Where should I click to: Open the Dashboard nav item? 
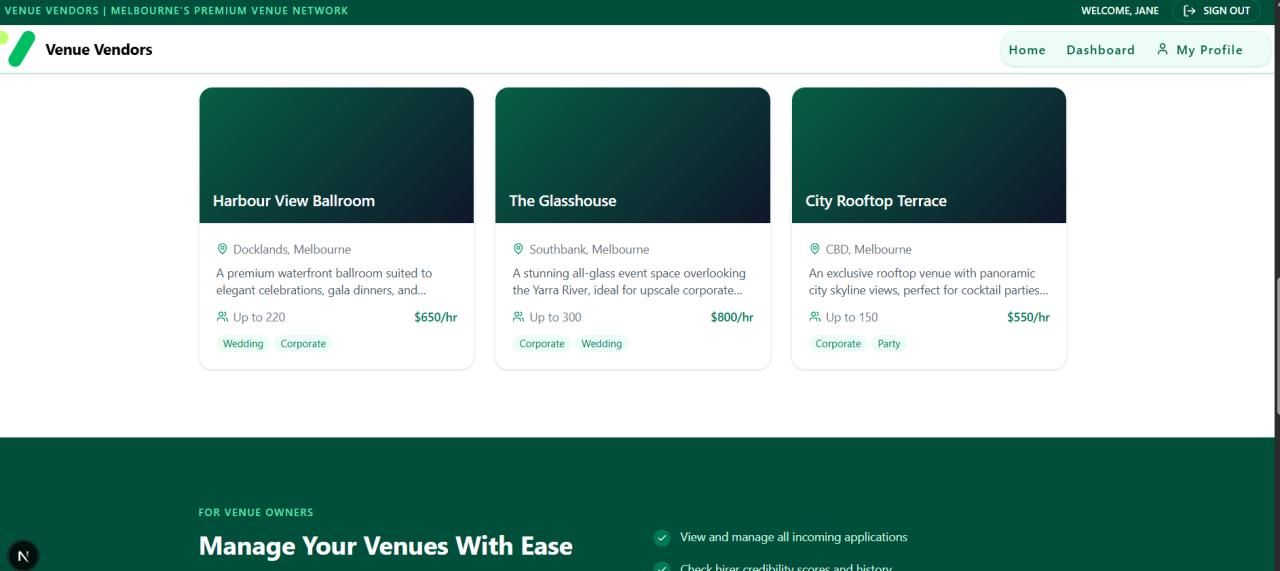1100,50
